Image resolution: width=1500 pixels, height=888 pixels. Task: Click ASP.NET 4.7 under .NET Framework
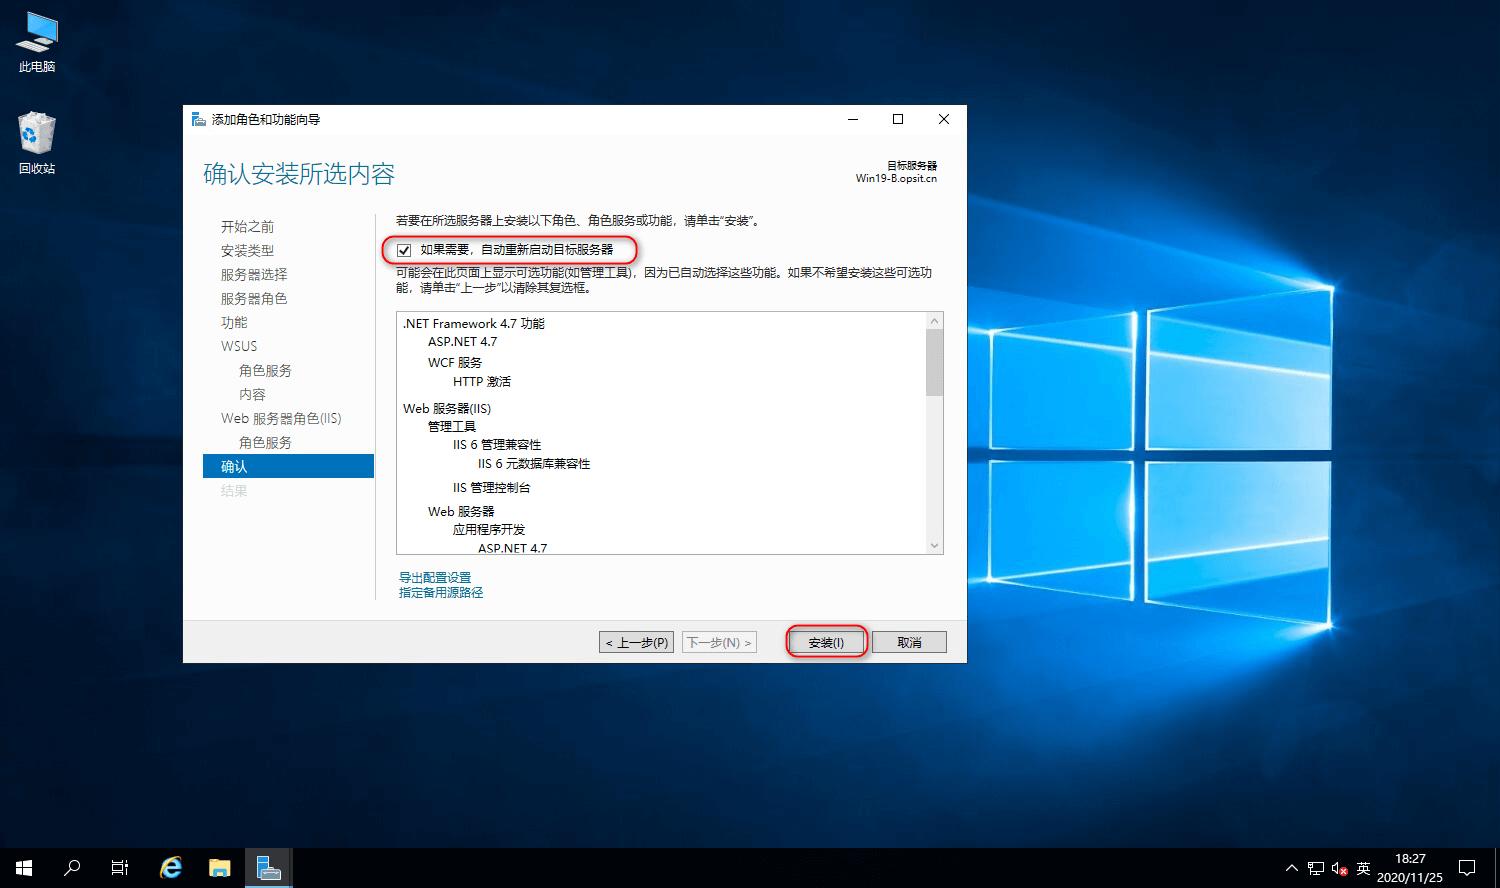click(462, 342)
